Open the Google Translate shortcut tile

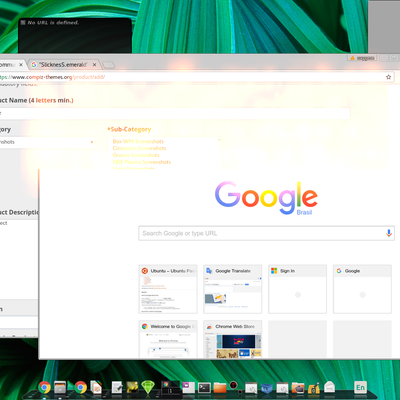point(233,289)
